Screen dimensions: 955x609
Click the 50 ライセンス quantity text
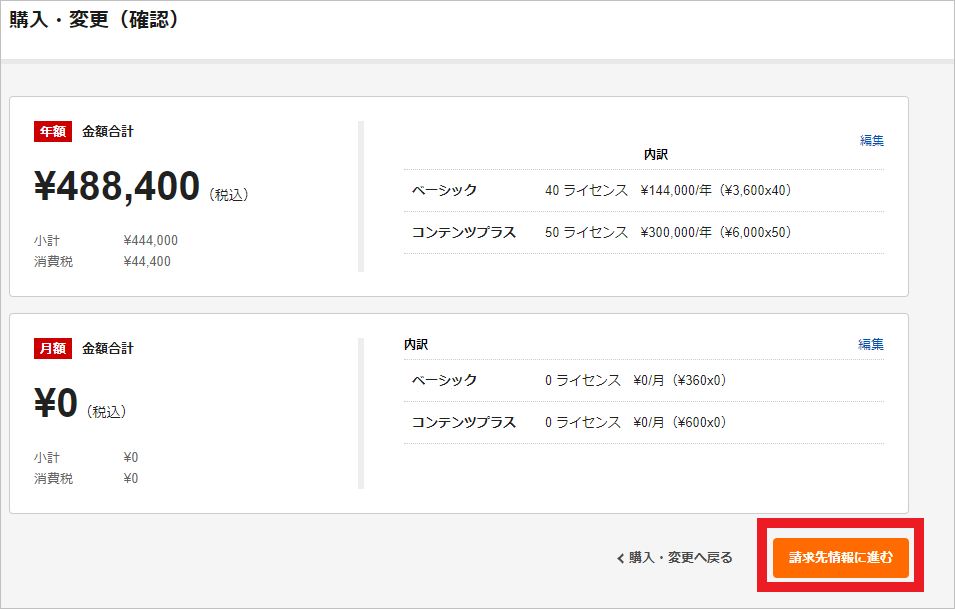pos(586,232)
